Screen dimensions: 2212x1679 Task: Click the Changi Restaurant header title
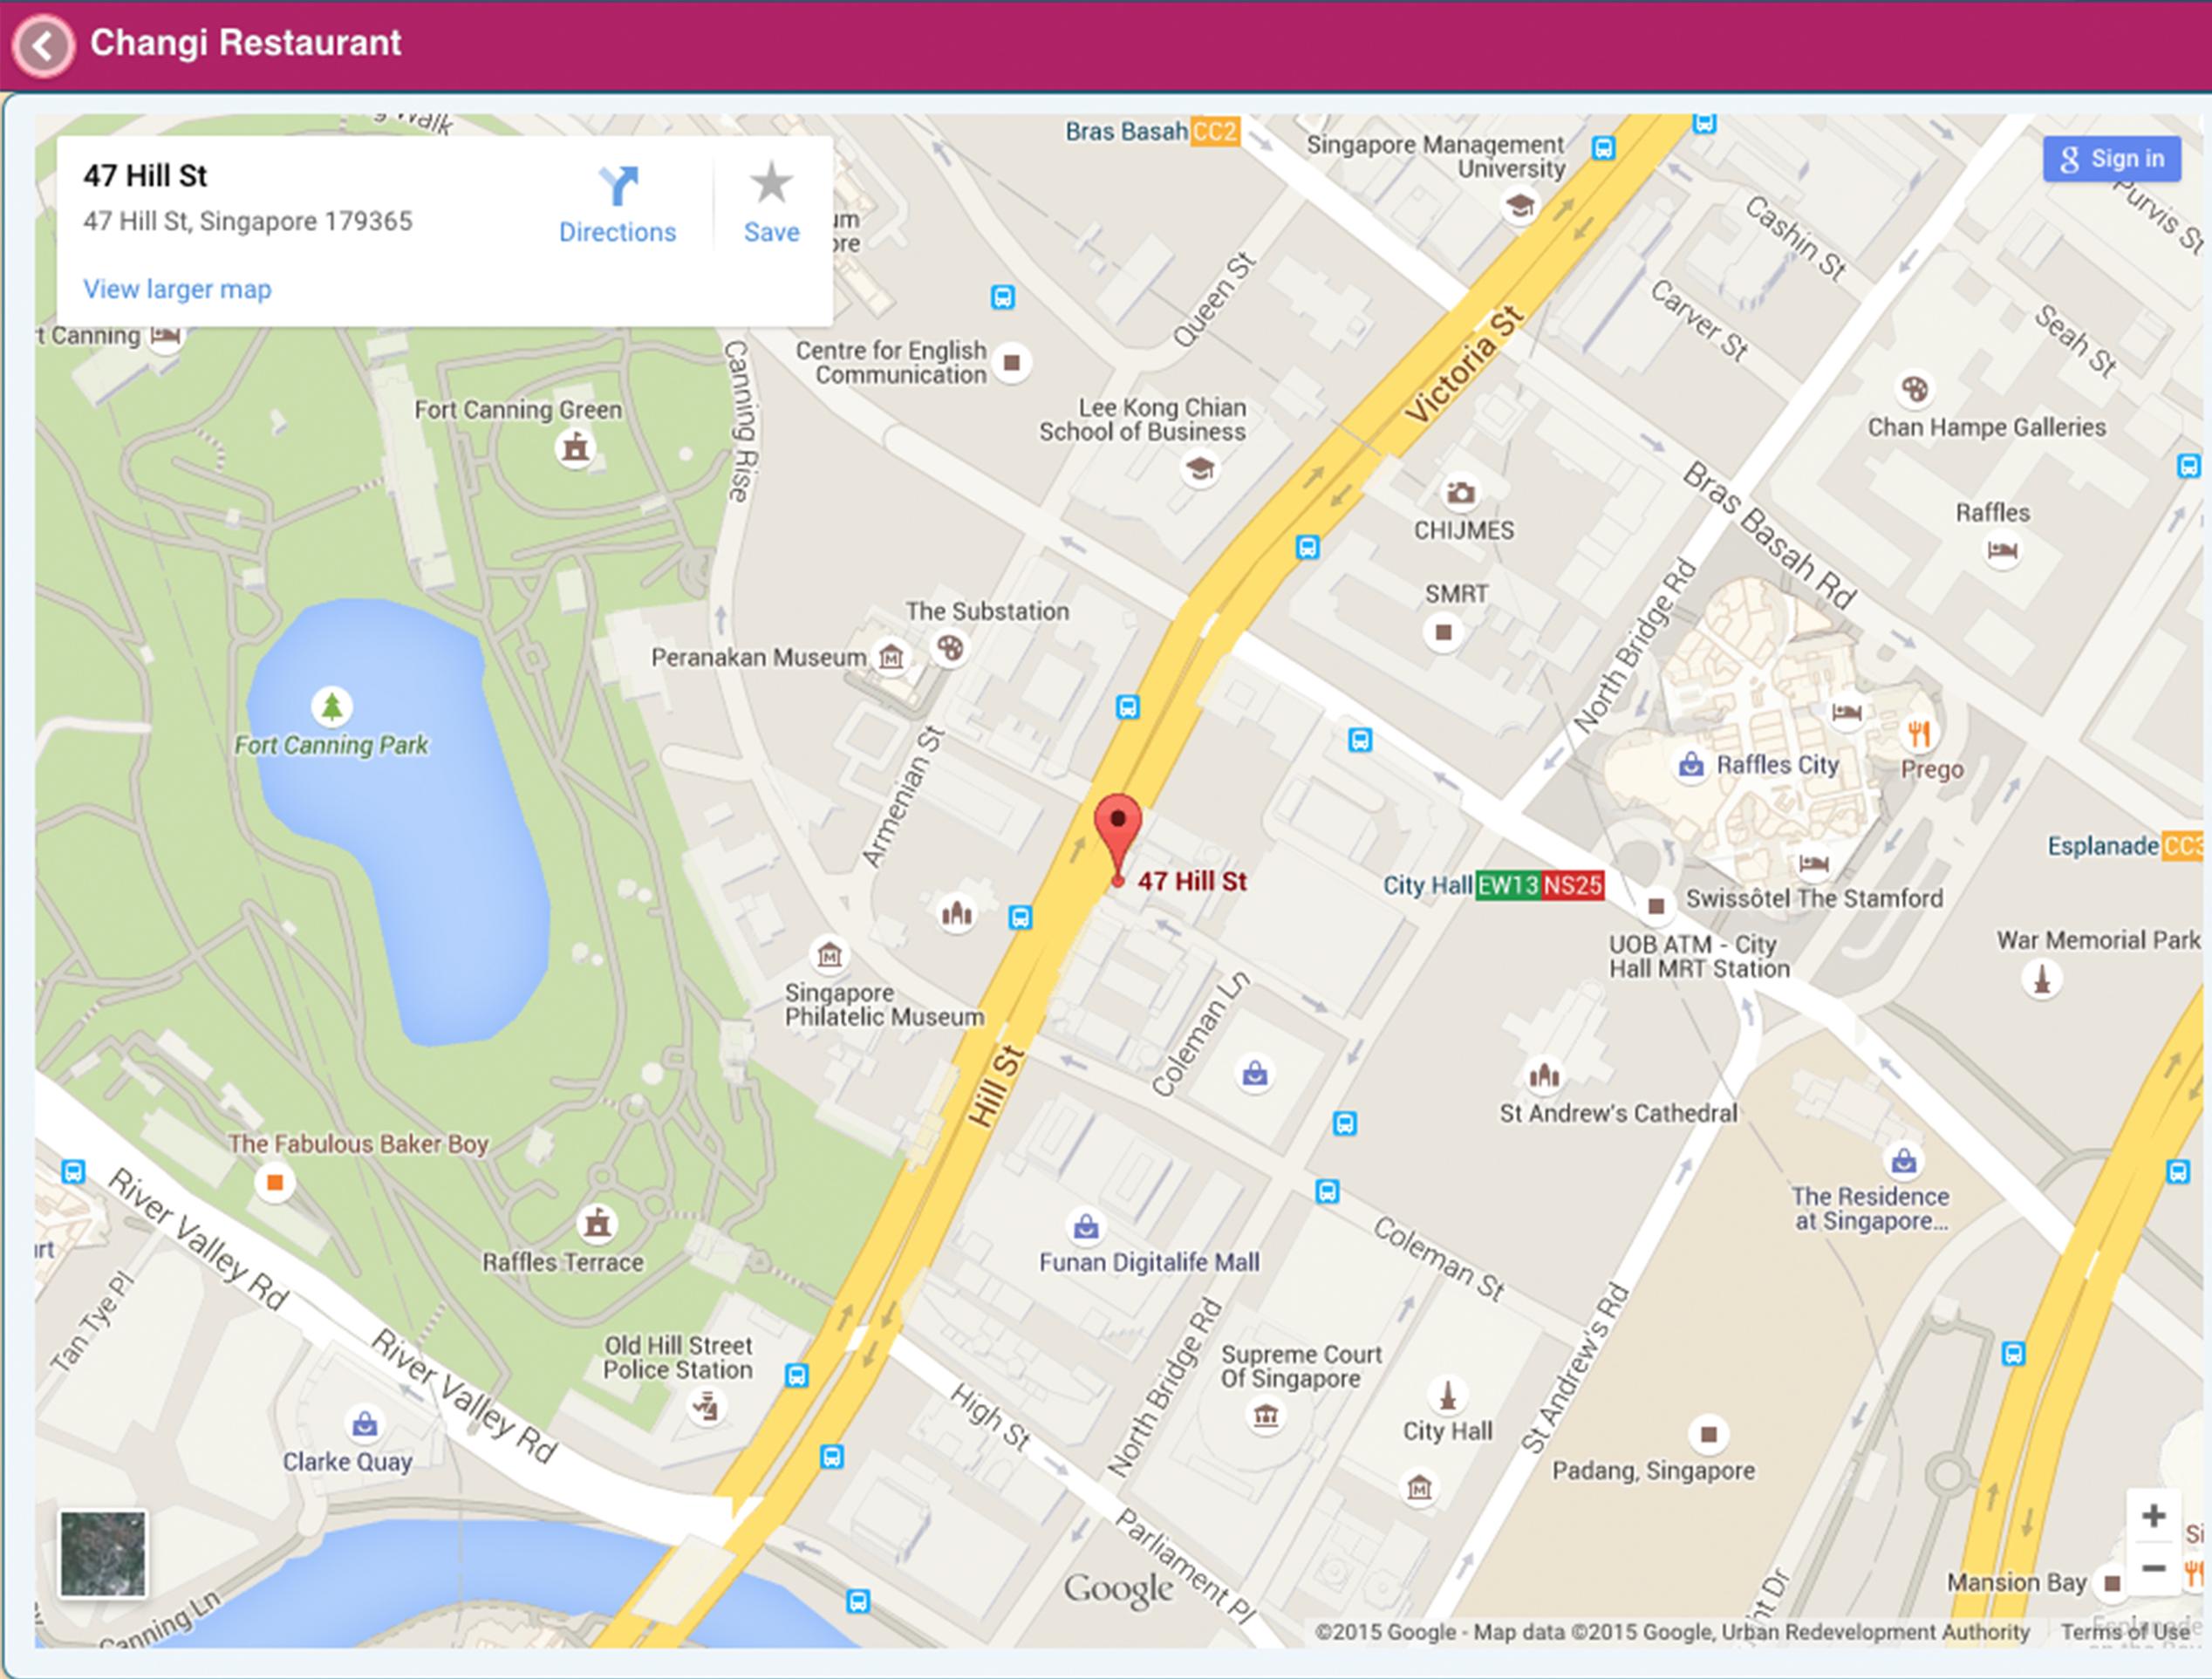245,43
